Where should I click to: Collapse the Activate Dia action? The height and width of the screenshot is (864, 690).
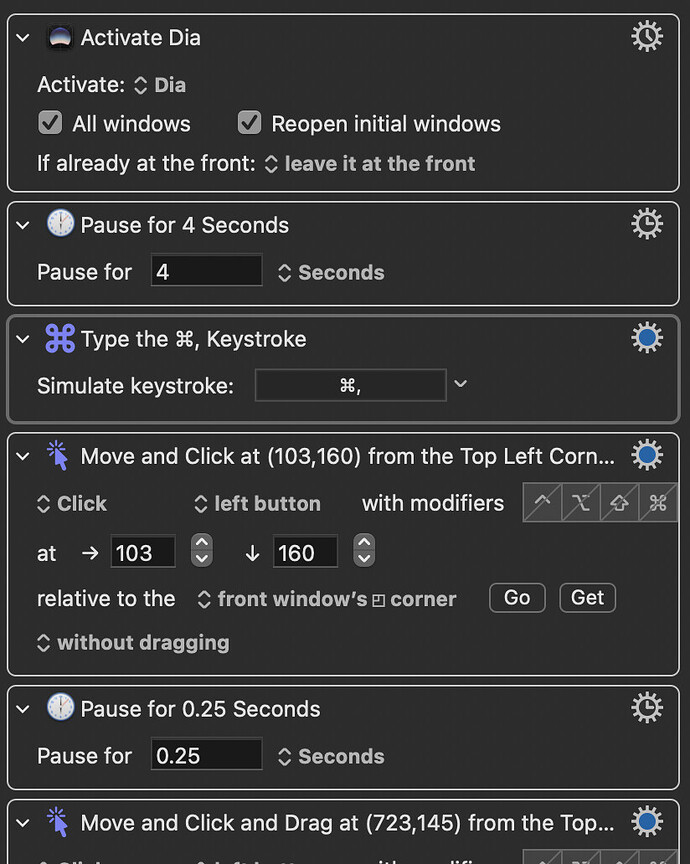click(x=23, y=38)
